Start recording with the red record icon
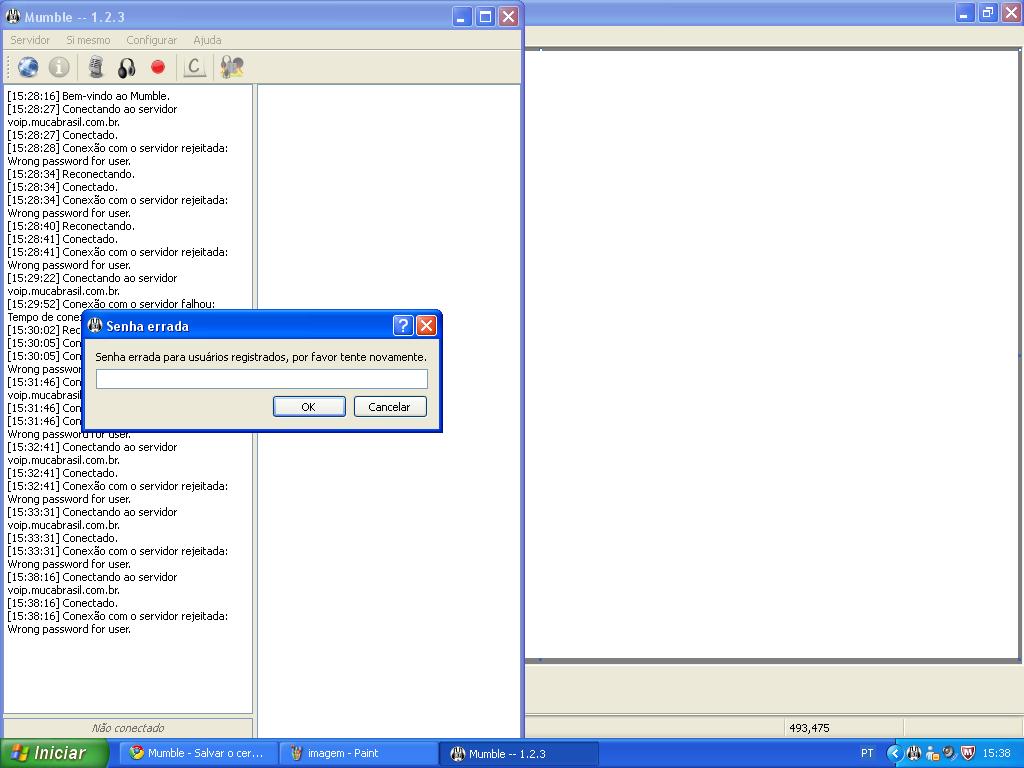 (158, 67)
